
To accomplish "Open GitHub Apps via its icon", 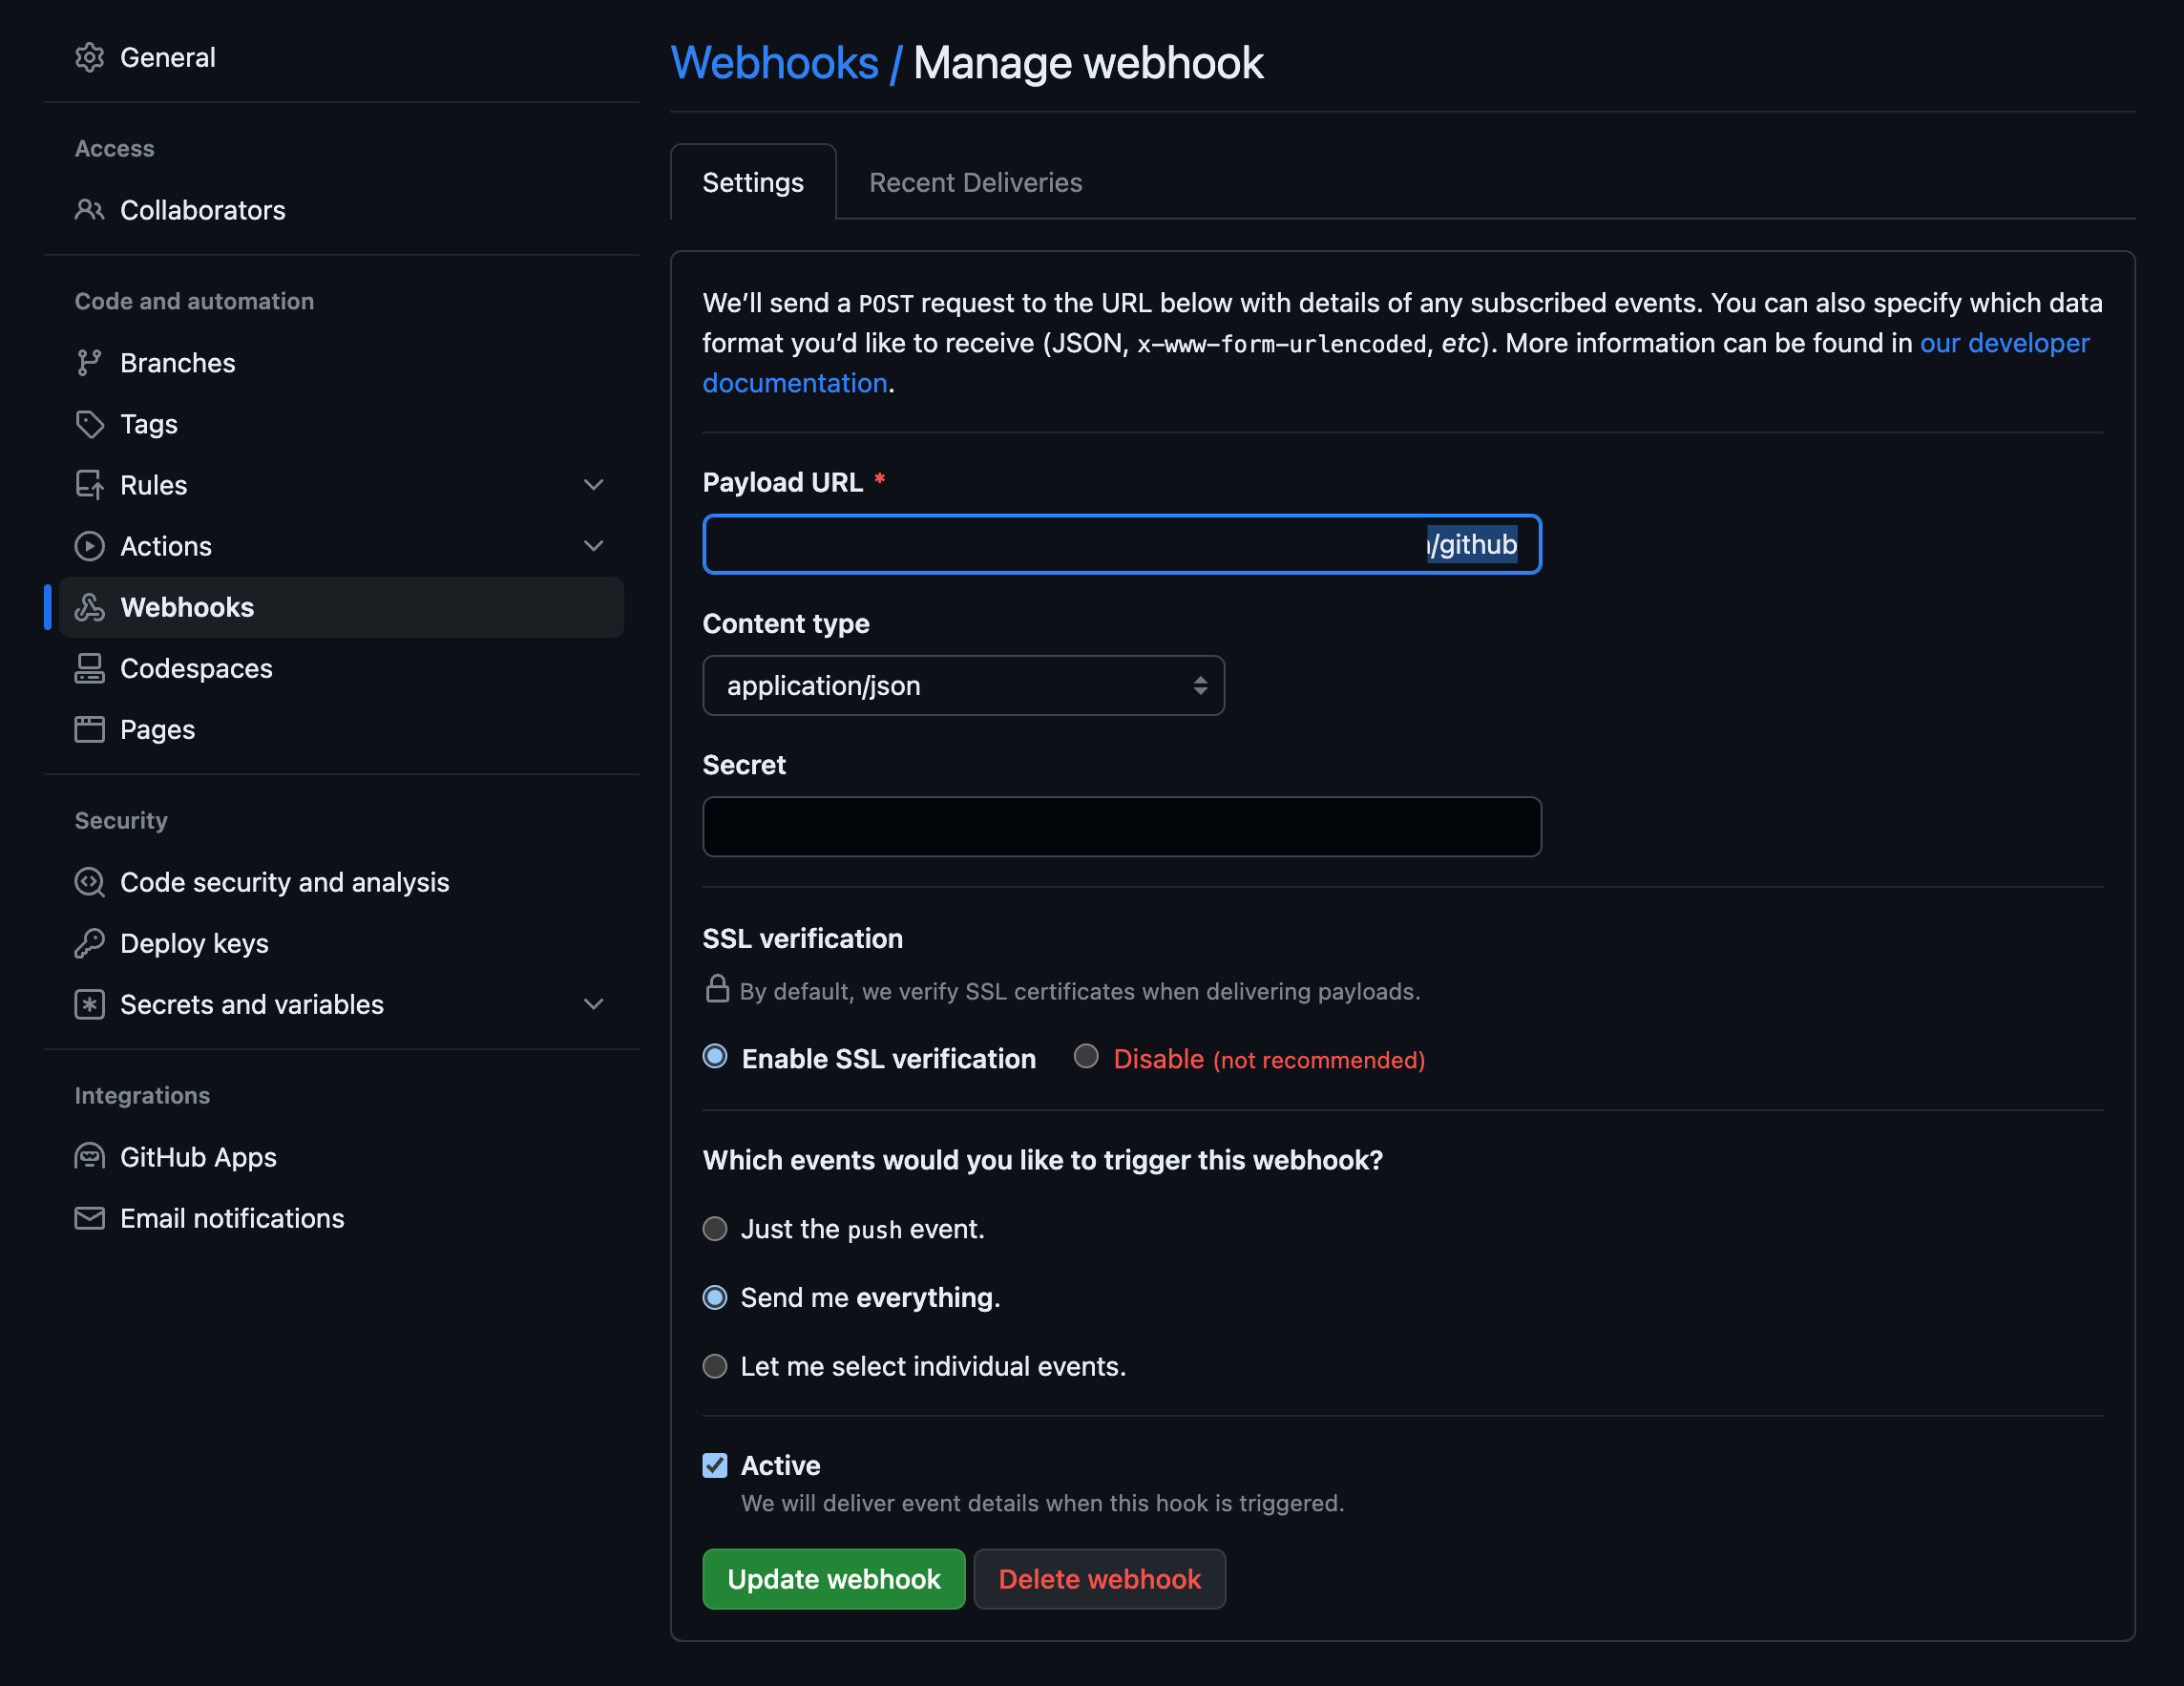I will tap(89, 1157).
